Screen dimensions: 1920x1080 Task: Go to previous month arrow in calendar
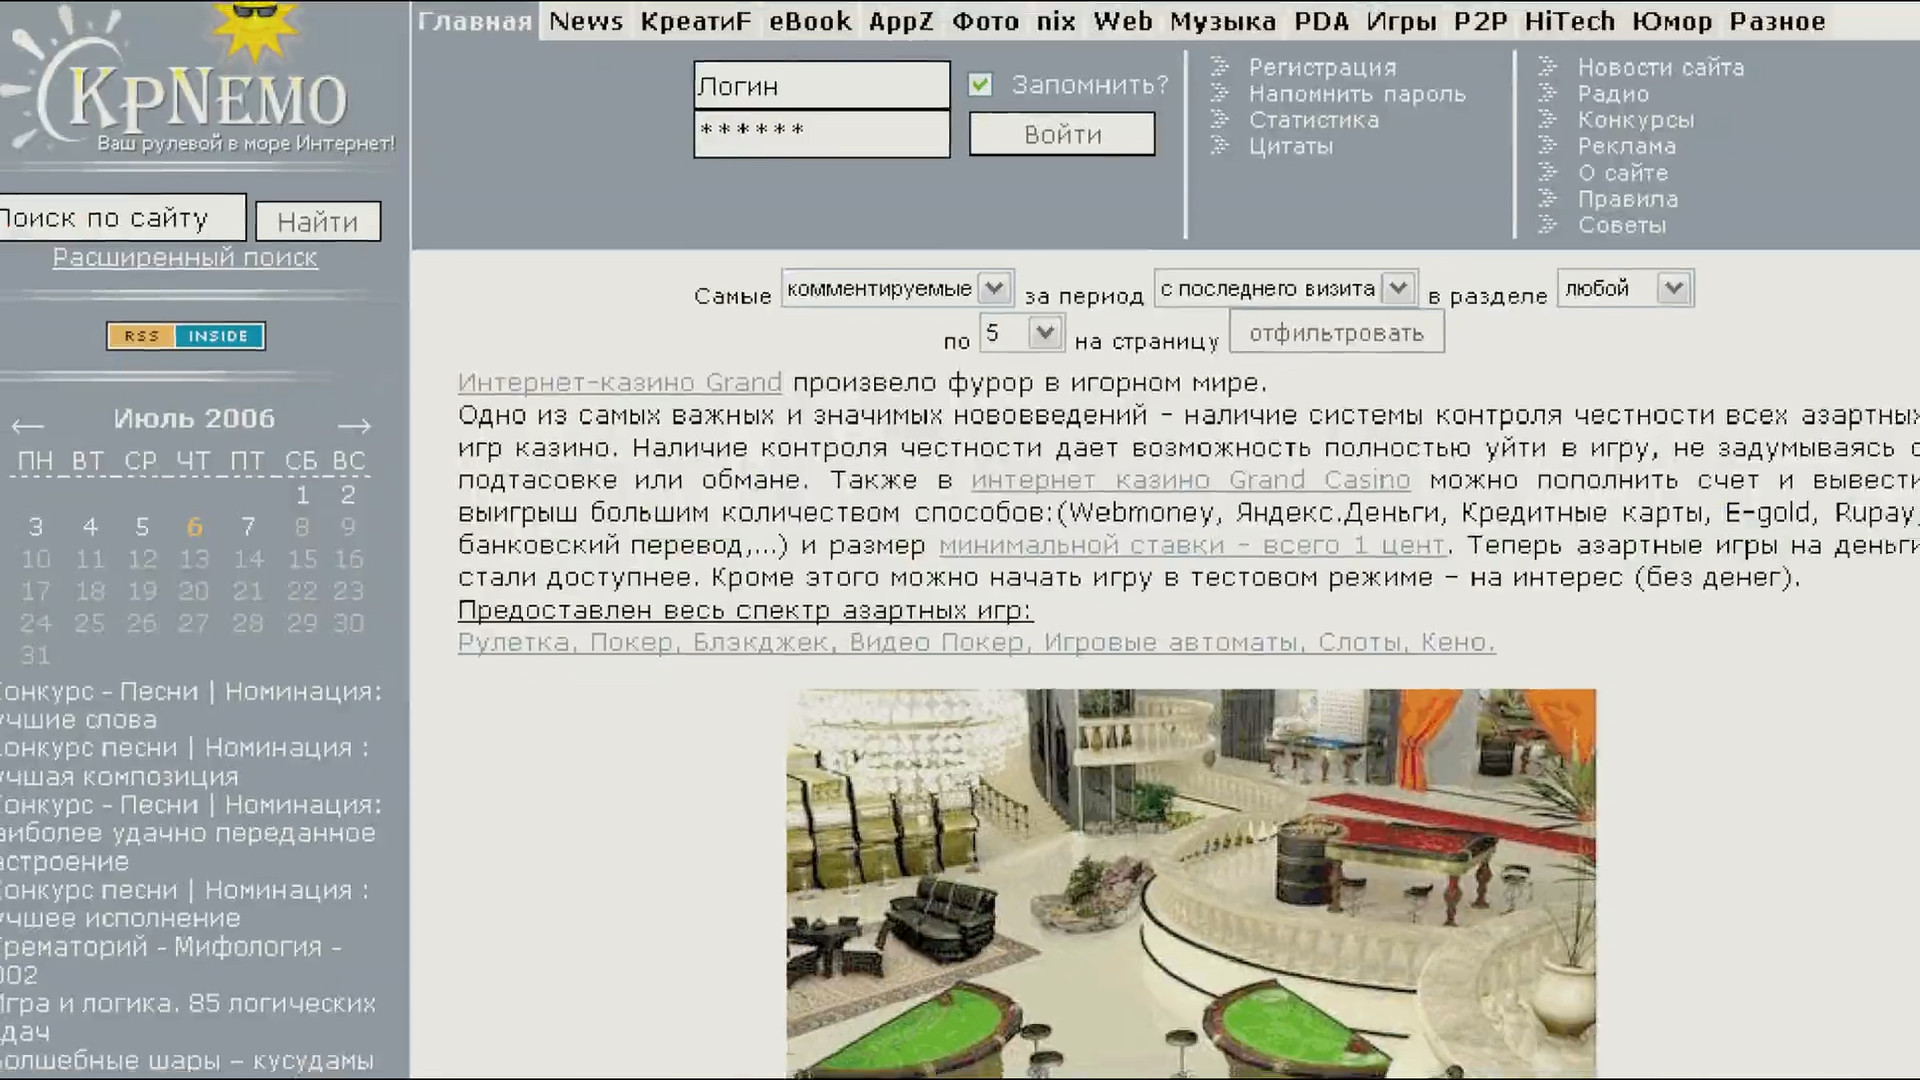[x=27, y=425]
